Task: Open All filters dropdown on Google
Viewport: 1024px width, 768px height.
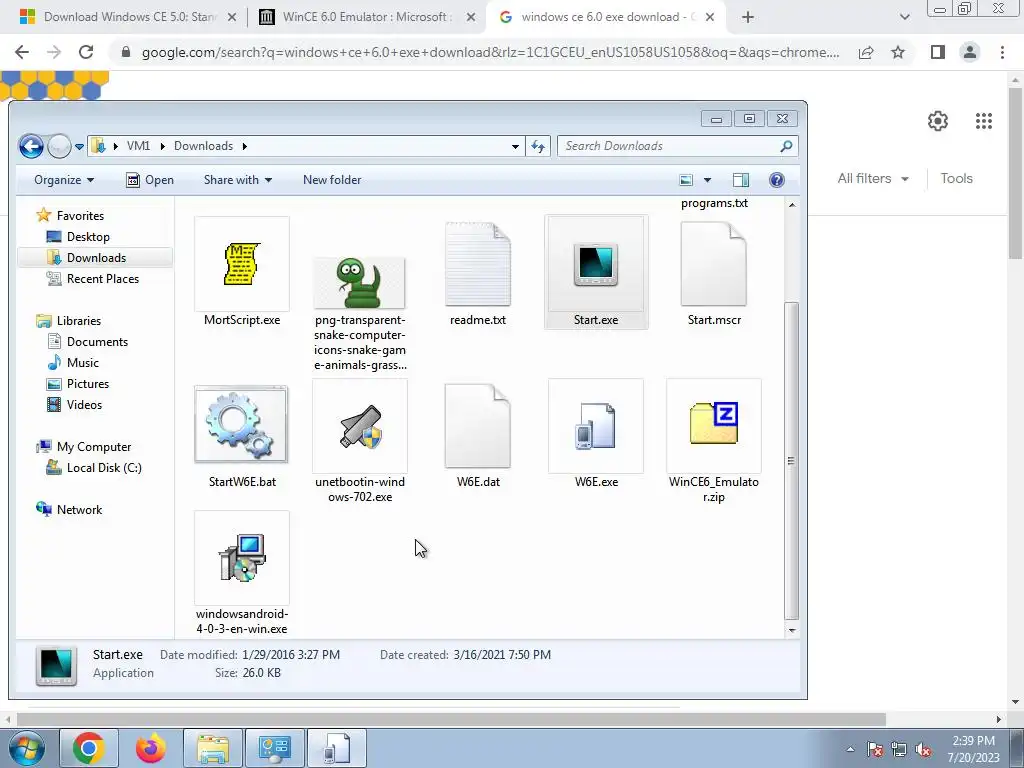Action: coord(872,178)
